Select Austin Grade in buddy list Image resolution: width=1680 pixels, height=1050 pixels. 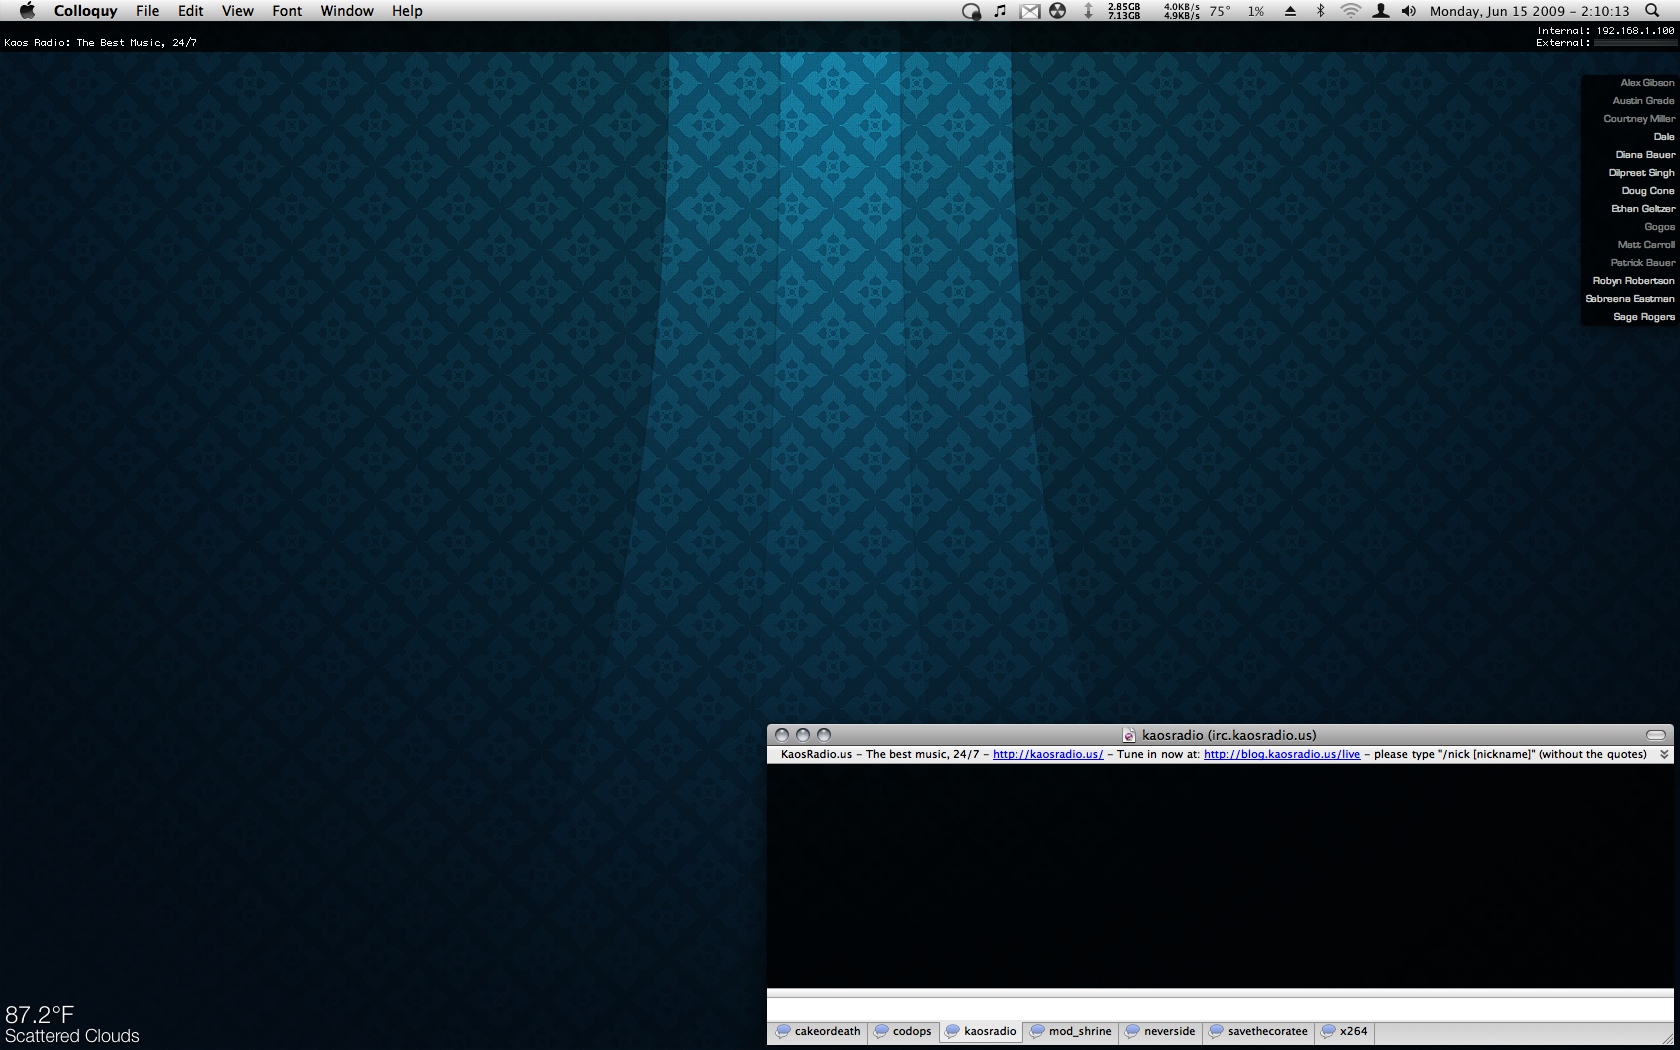click(x=1643, y=101)
